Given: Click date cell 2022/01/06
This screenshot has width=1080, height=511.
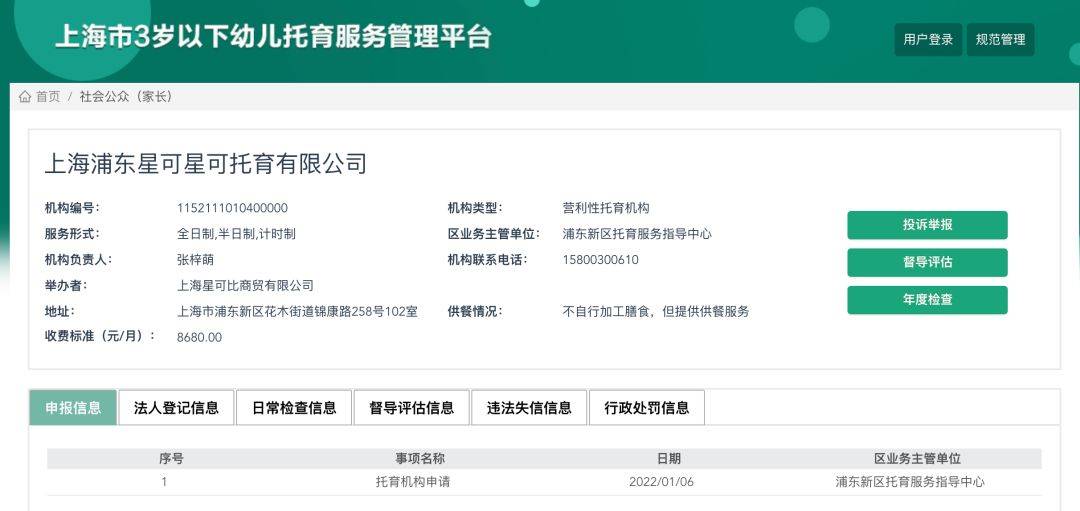Looking at the screenshot, I should [x=661, y=482].
